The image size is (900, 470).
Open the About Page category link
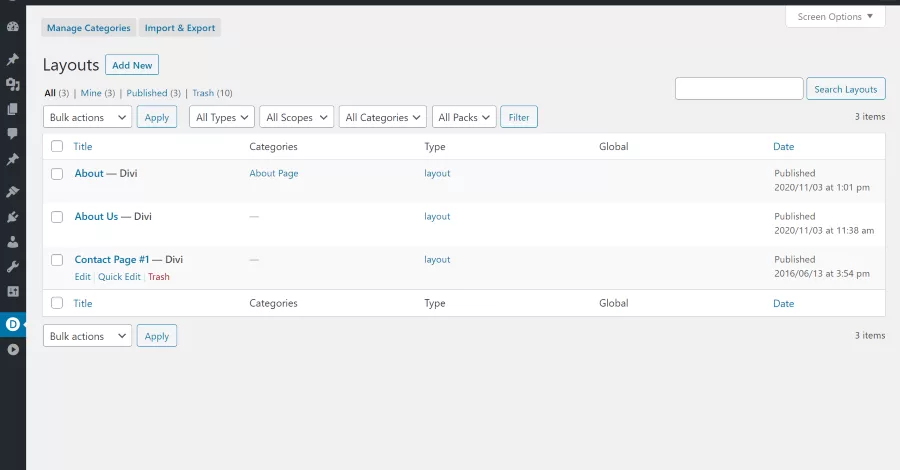point(274,173)
